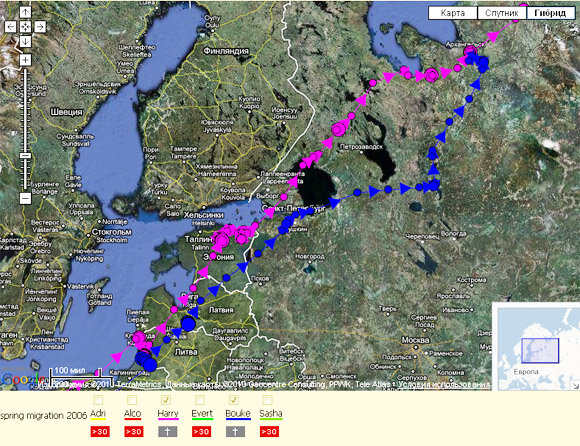
Task: Open the Evert name link
Action: 202,413
